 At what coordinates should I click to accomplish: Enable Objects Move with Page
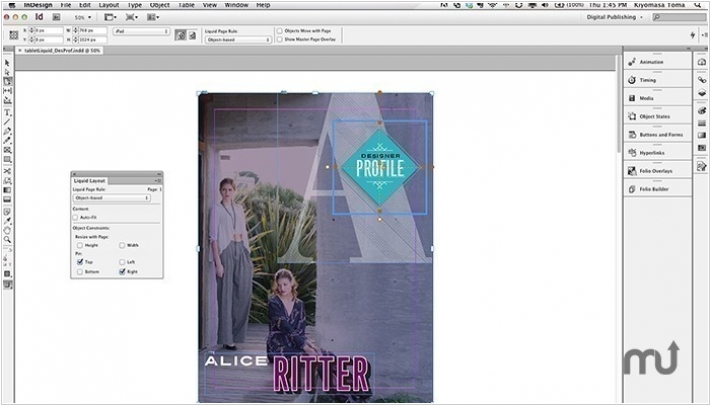[279, 31]
